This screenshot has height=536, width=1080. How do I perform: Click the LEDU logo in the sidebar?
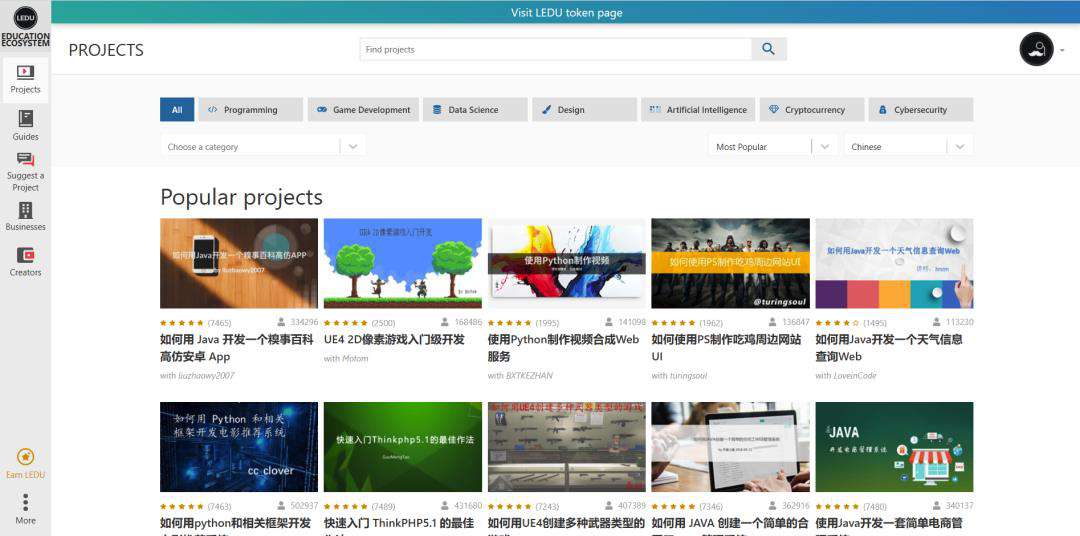pyautogui.click(x=25, y=18)
